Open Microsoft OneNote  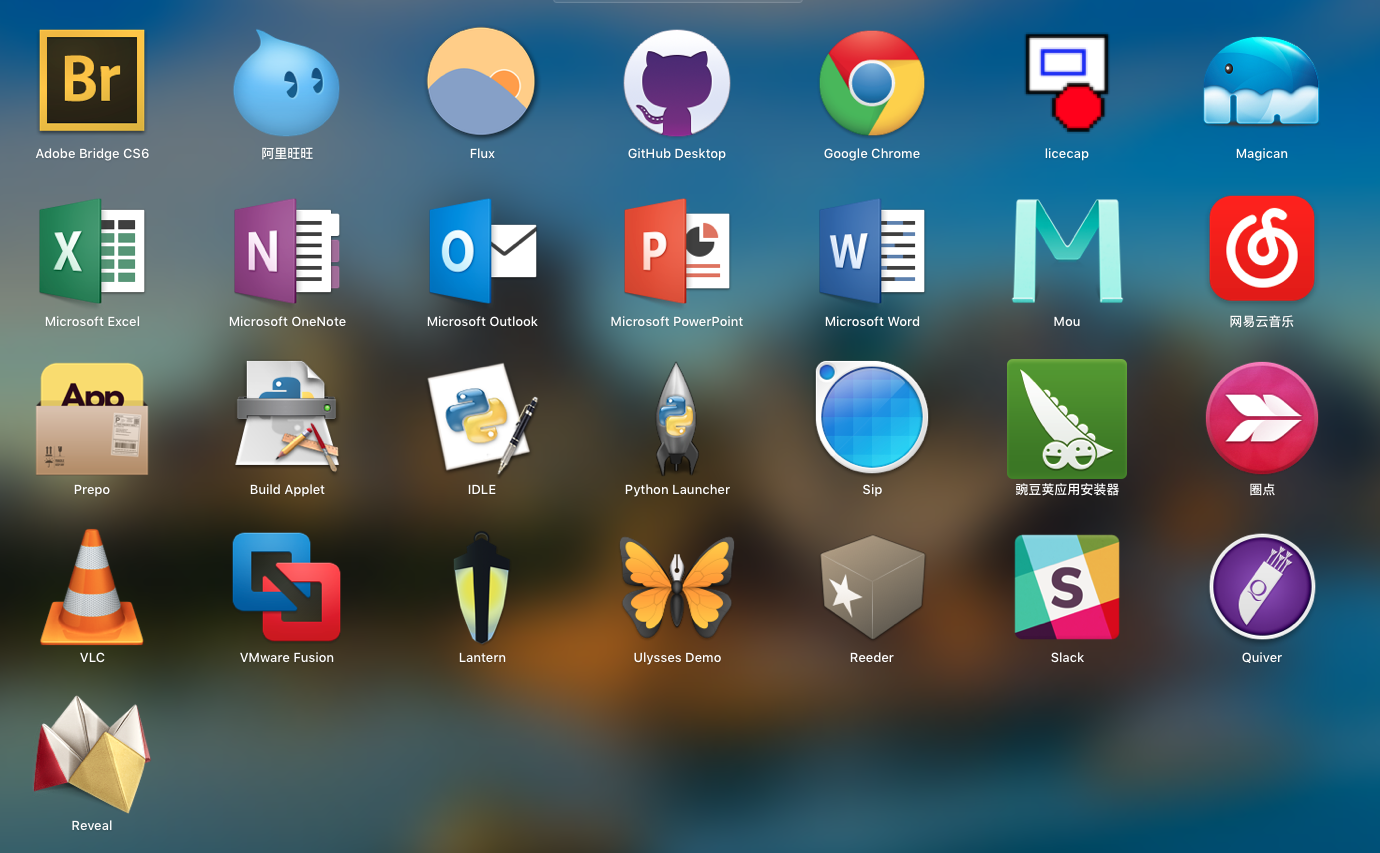[x=287, y=250]
